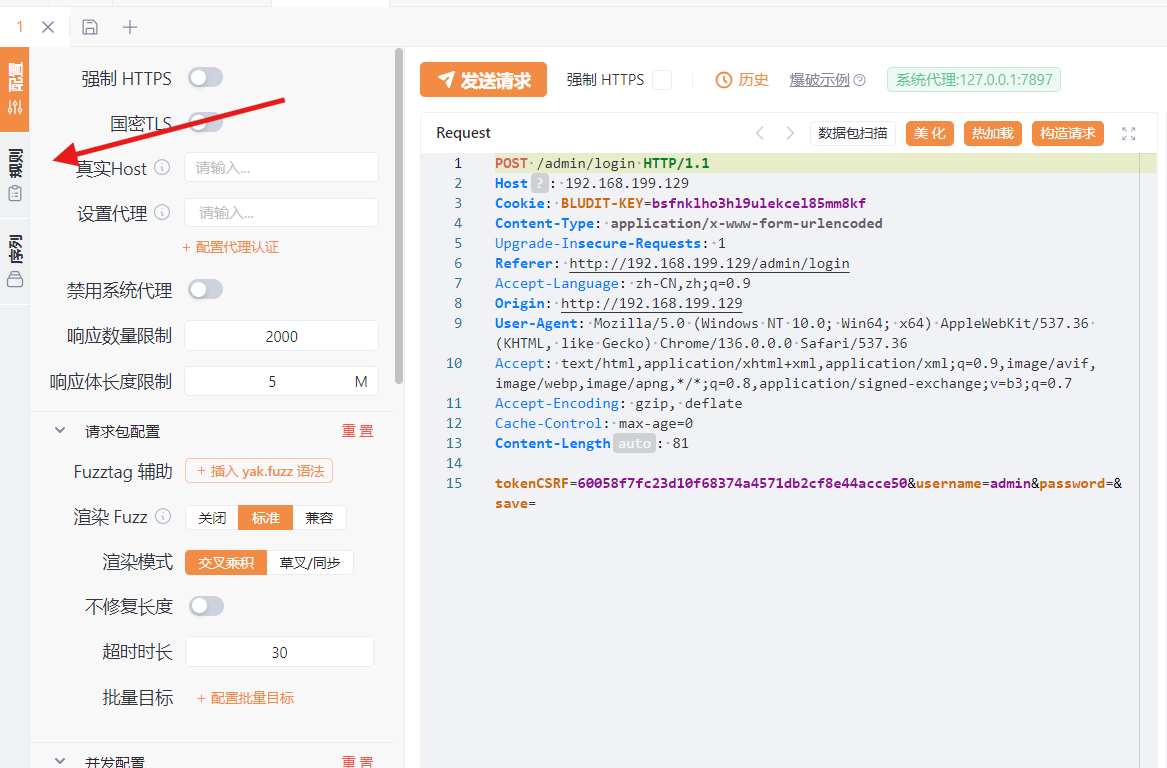Click Origin URL http://192.168.199.129
This screenshot has width=1167, height=768.
tap(651, 304)
